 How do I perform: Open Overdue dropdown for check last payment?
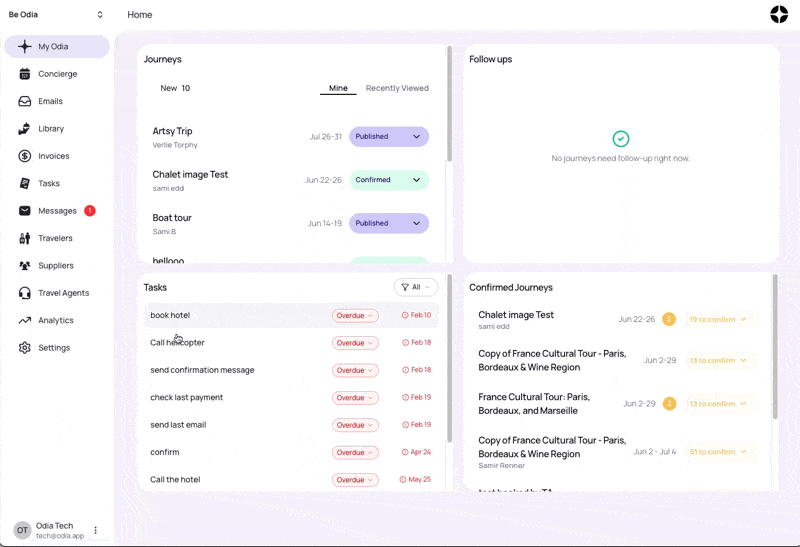(355, 397)
